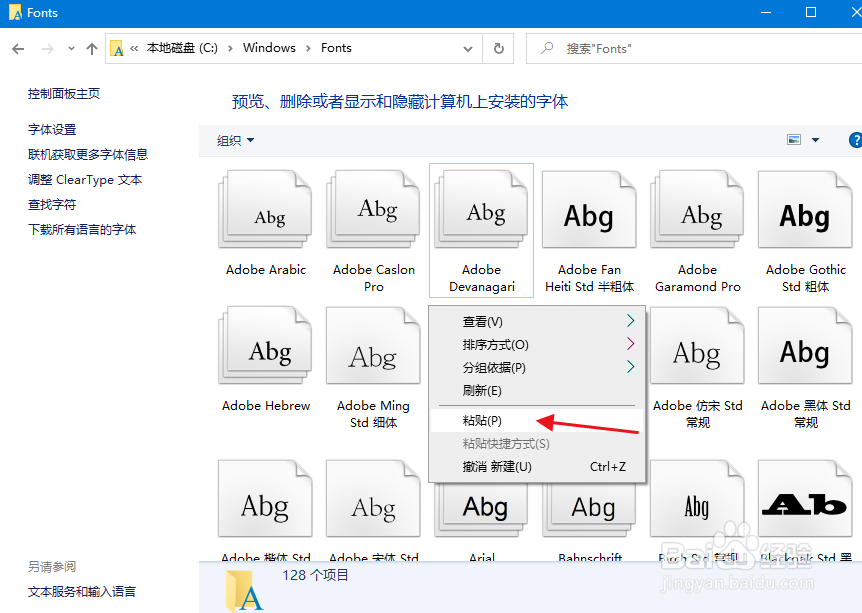Open the help question mark icon
The height and width of the screenshot is (613, 862).
[855, 140]
